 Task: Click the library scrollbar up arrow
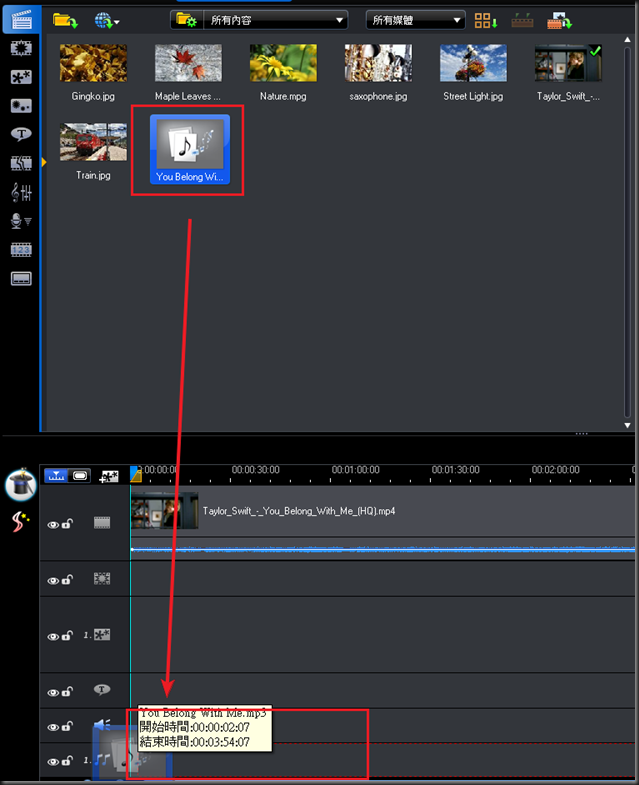(x=627, y=39)
